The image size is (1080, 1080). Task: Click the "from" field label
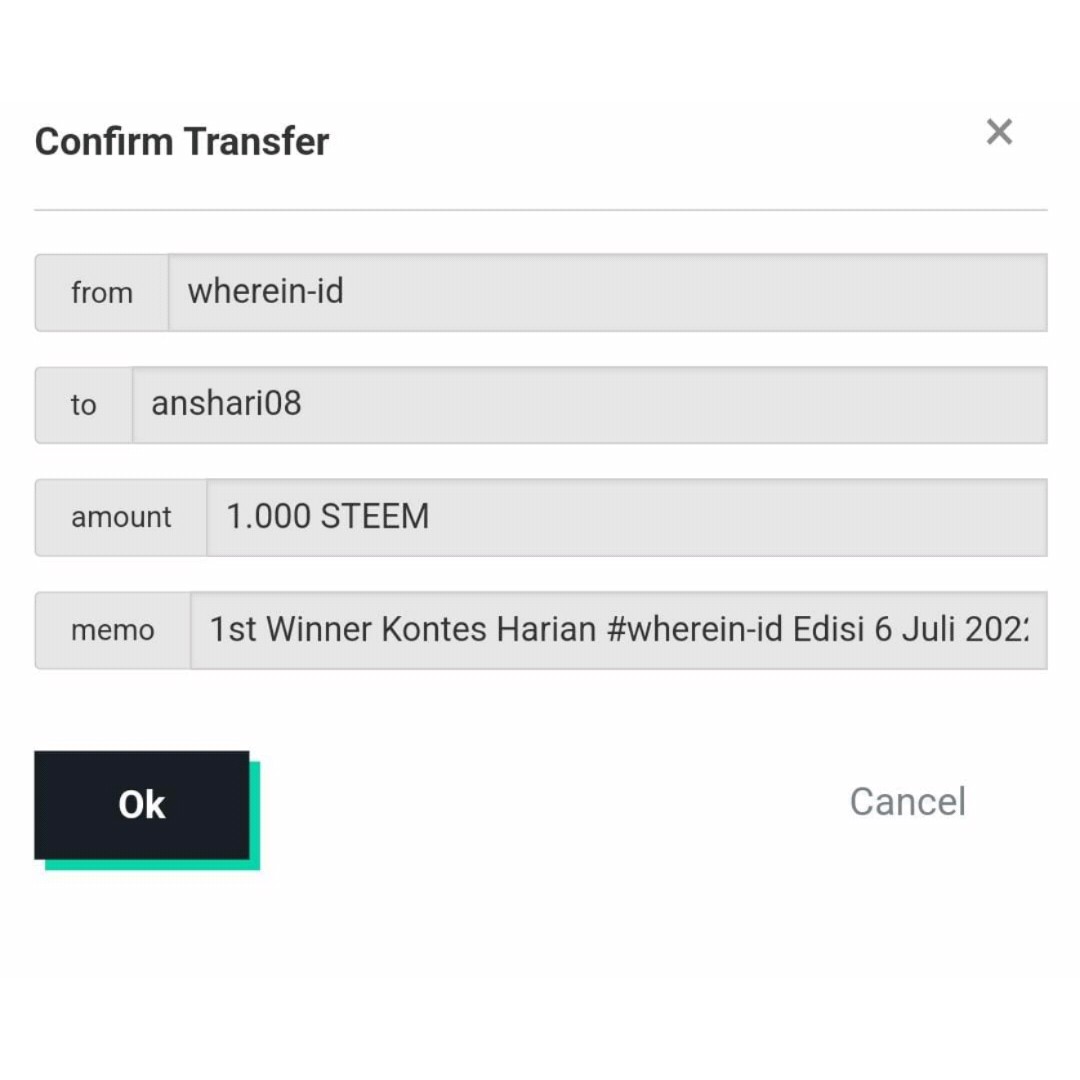pyautogui.click(x=102, y=293)
